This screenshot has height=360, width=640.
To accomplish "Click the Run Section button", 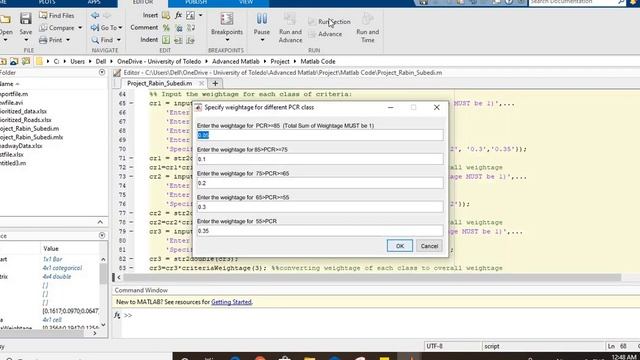I will click(x=330, y=22).
